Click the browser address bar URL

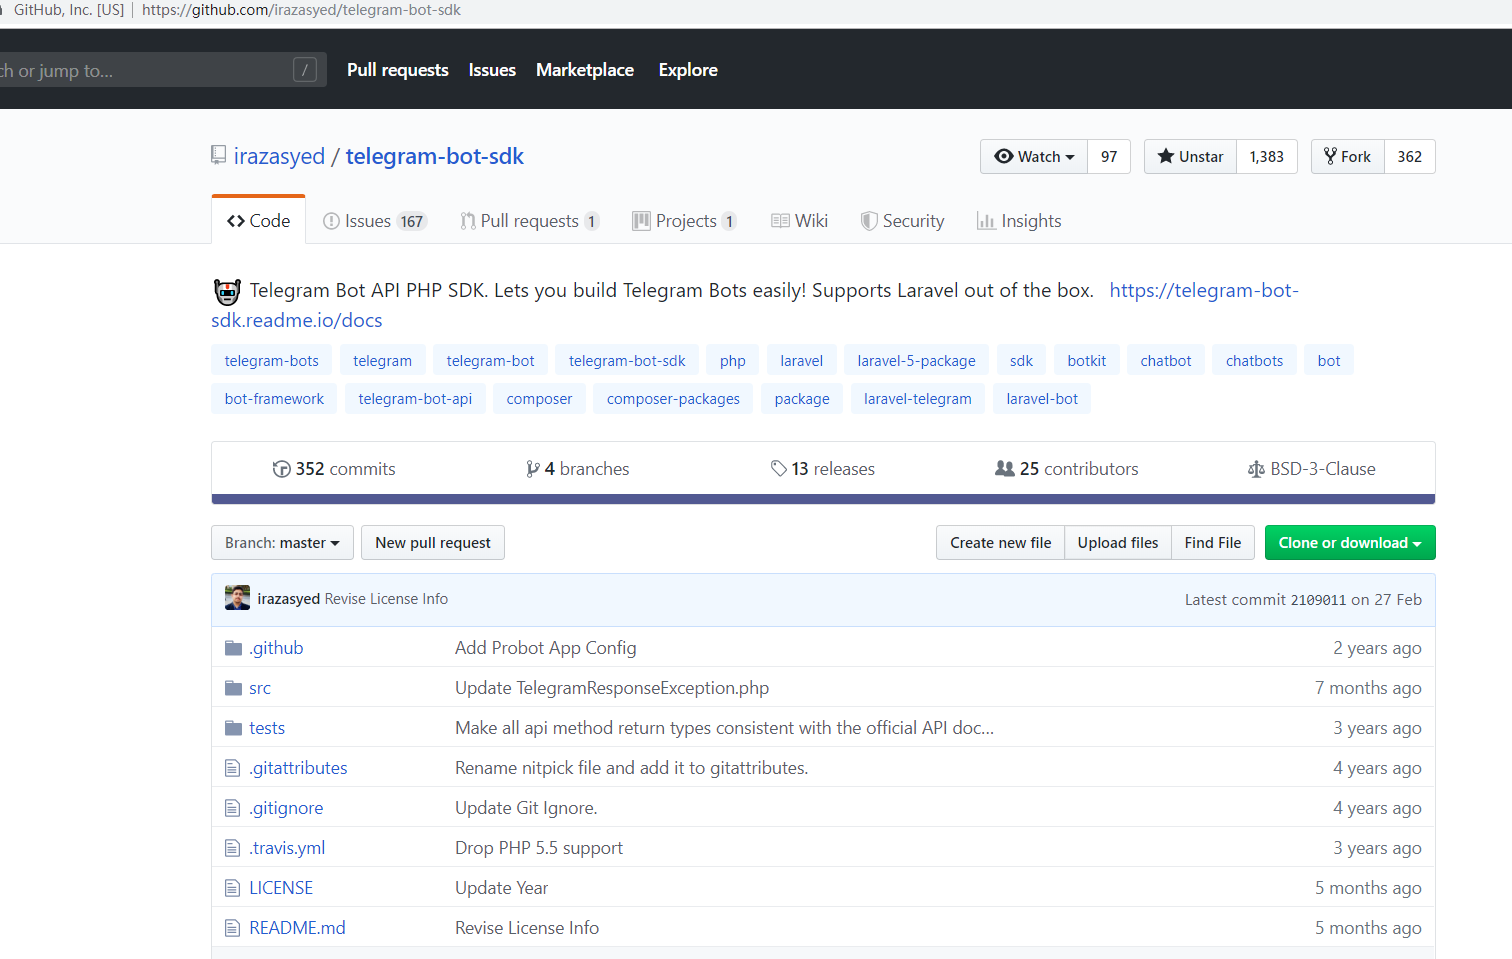point(301,10)
